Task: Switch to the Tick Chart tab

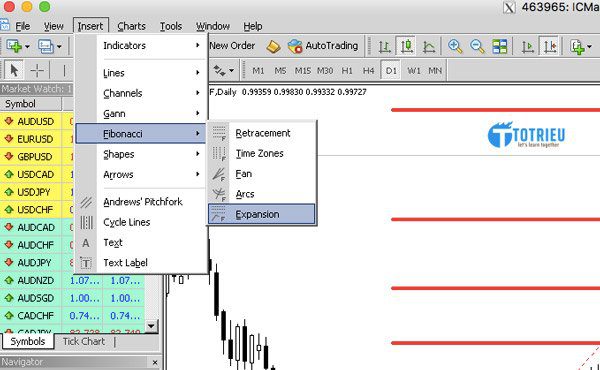Action: (84, 341)
